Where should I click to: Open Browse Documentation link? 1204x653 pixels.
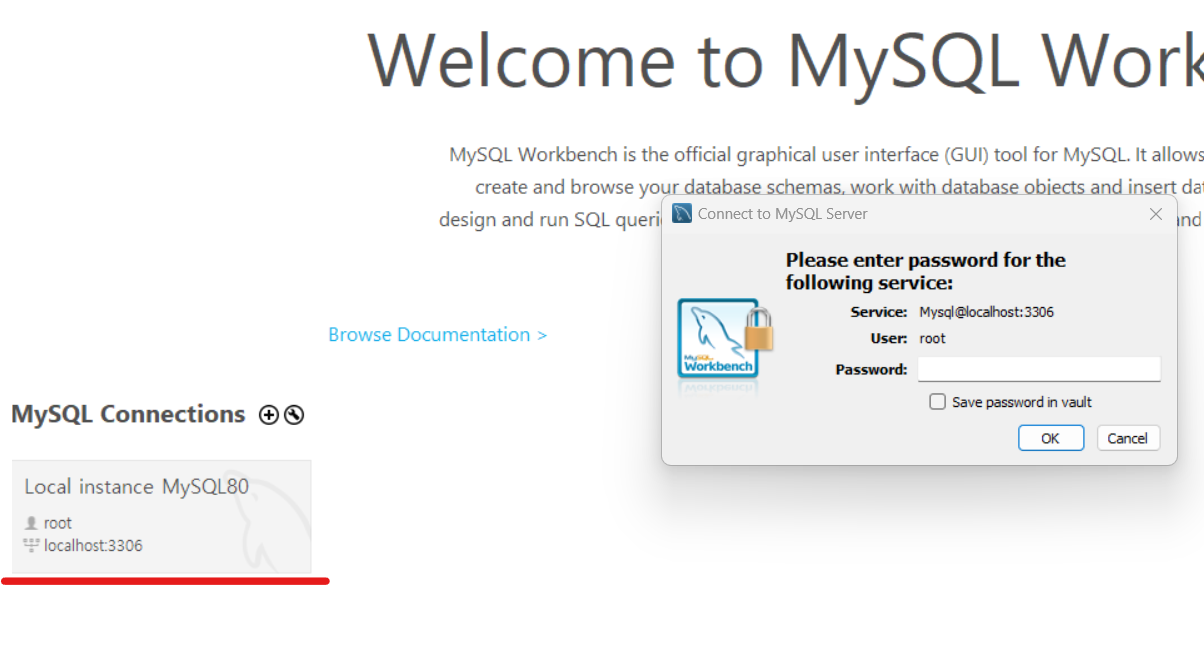coord(438,335)
